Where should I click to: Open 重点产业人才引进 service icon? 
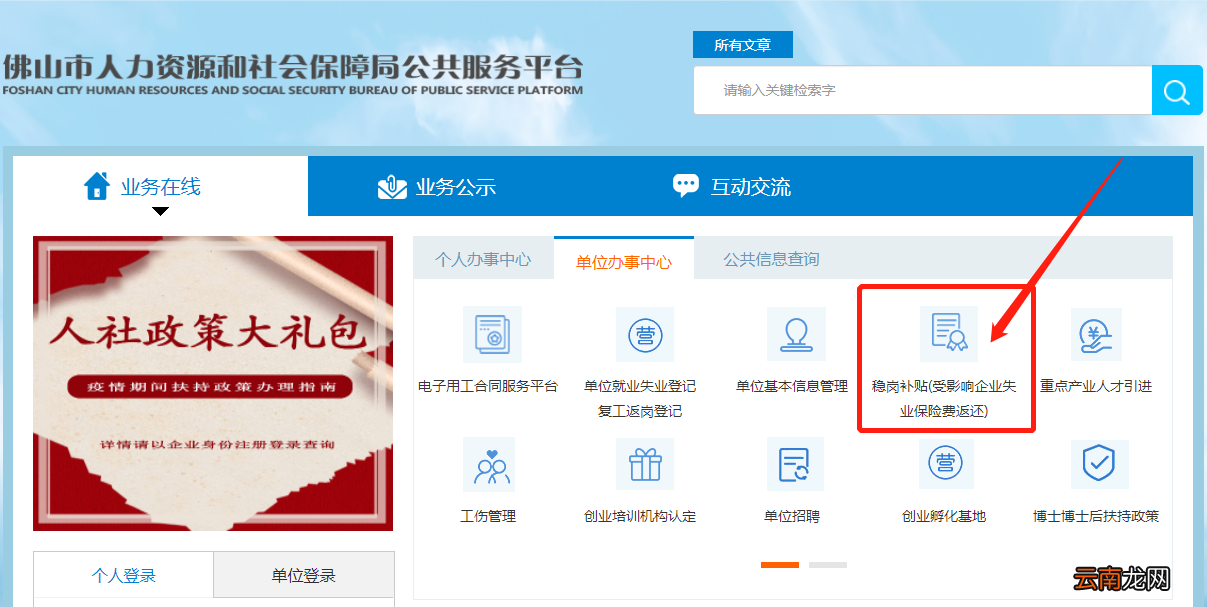coord(1097,335)
